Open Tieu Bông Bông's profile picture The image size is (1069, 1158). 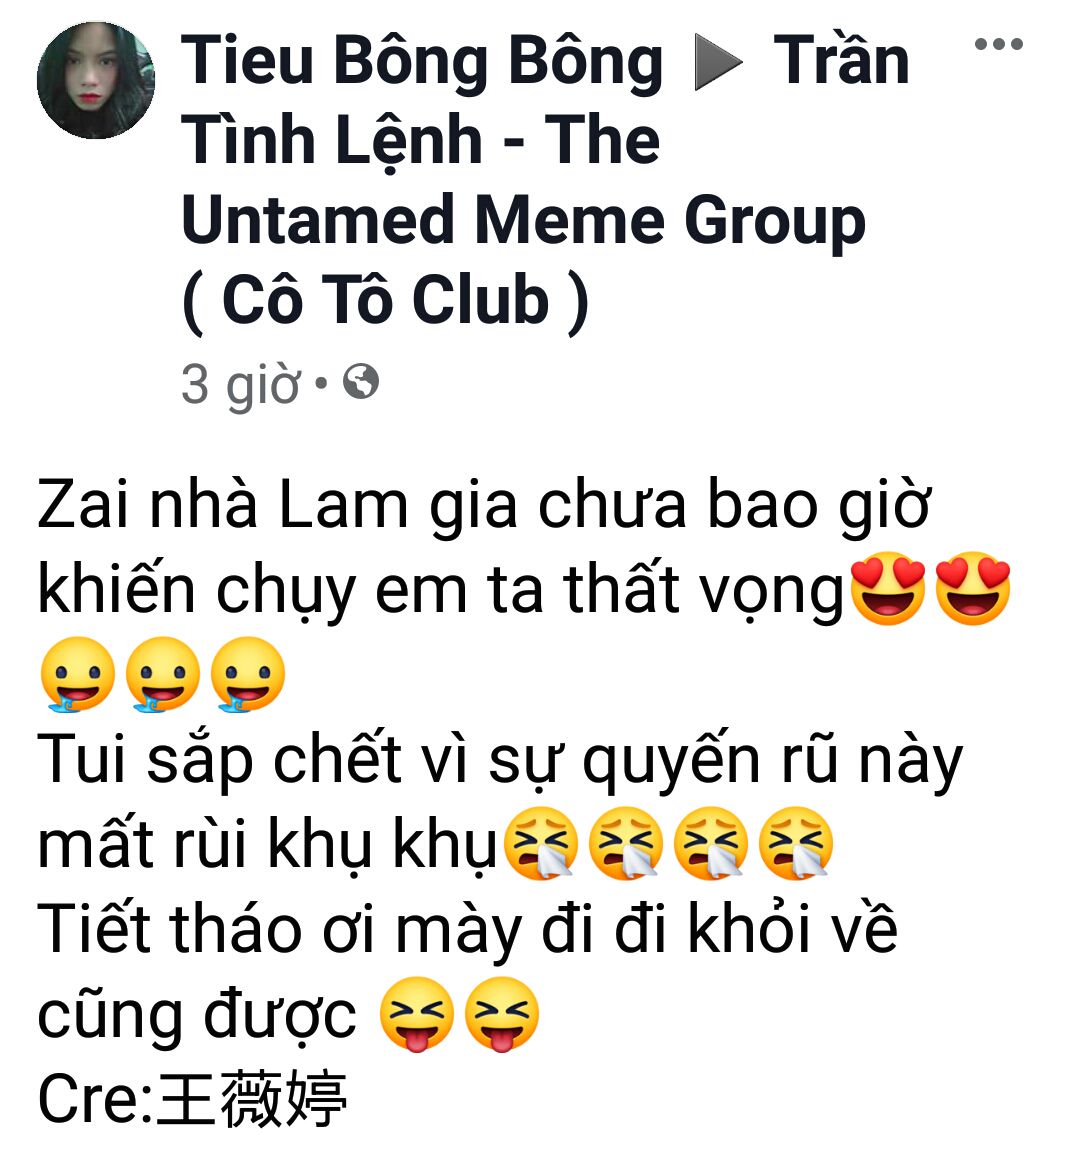point(96,80)
